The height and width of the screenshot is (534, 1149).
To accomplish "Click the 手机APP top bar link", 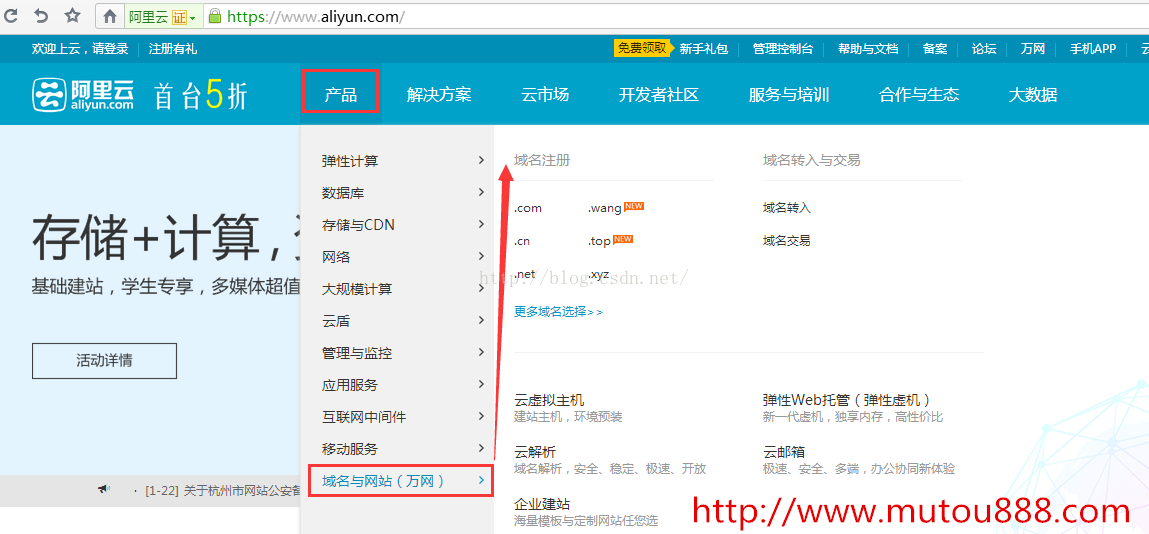I will (1093, 49).
